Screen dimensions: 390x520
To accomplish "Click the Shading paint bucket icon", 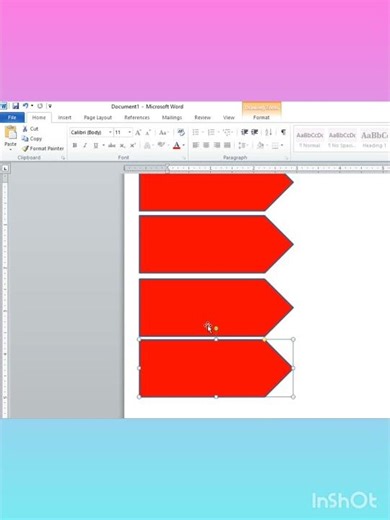I will (x=260, y=145).
